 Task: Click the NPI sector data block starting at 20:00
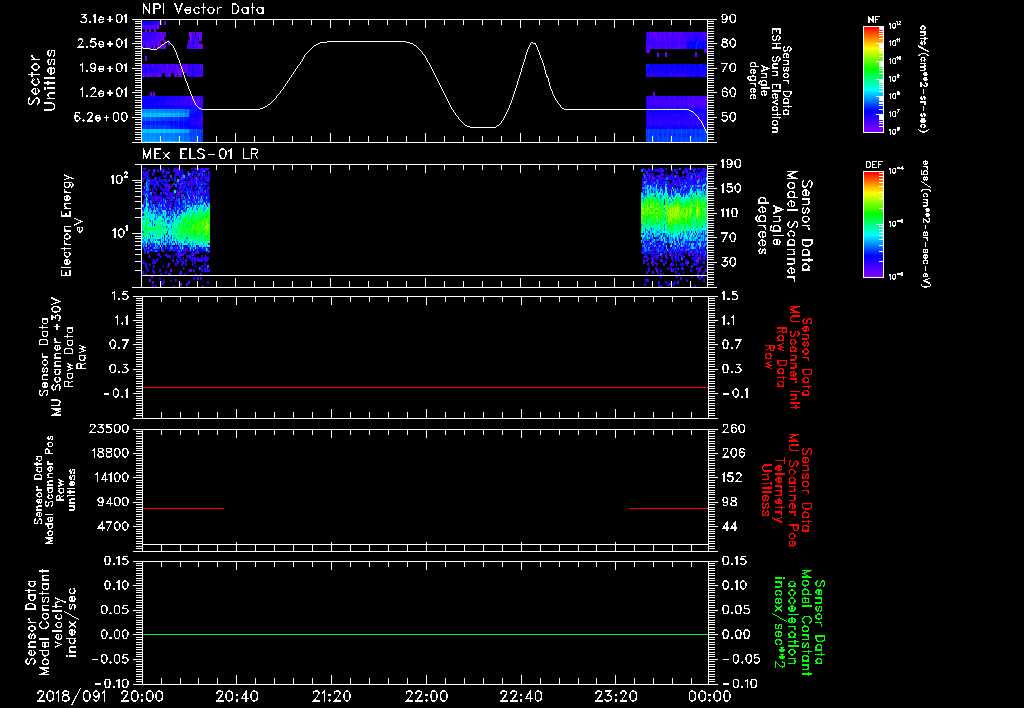point(172,81)
